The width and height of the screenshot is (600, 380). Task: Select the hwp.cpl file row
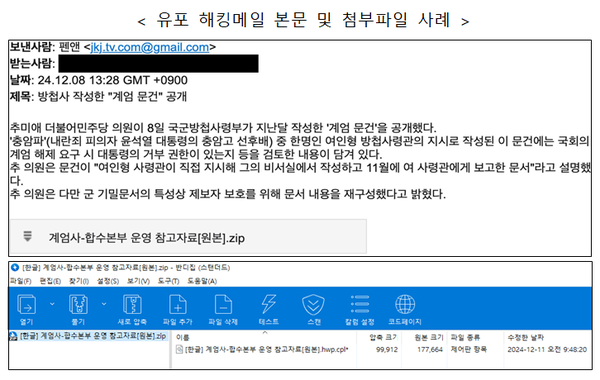(262, 349)
